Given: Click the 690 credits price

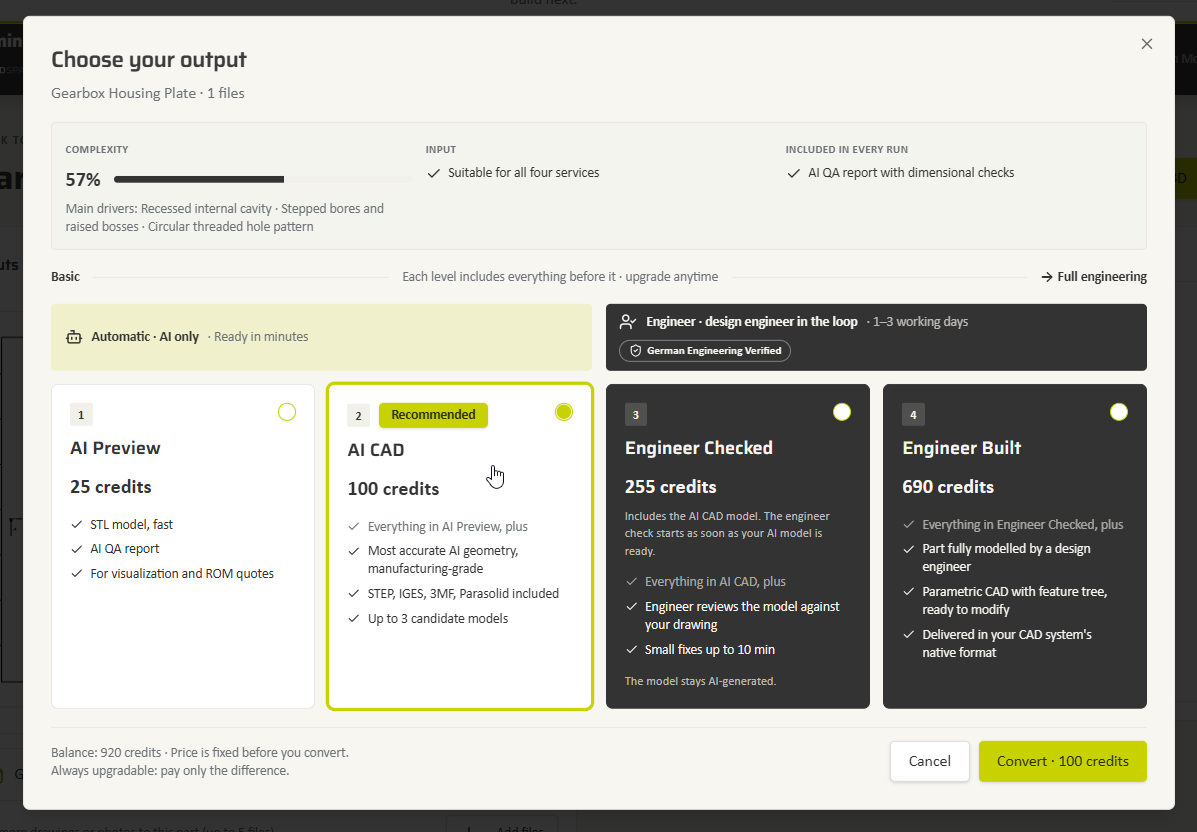Looking at the screenshot, I should point(948,487).
